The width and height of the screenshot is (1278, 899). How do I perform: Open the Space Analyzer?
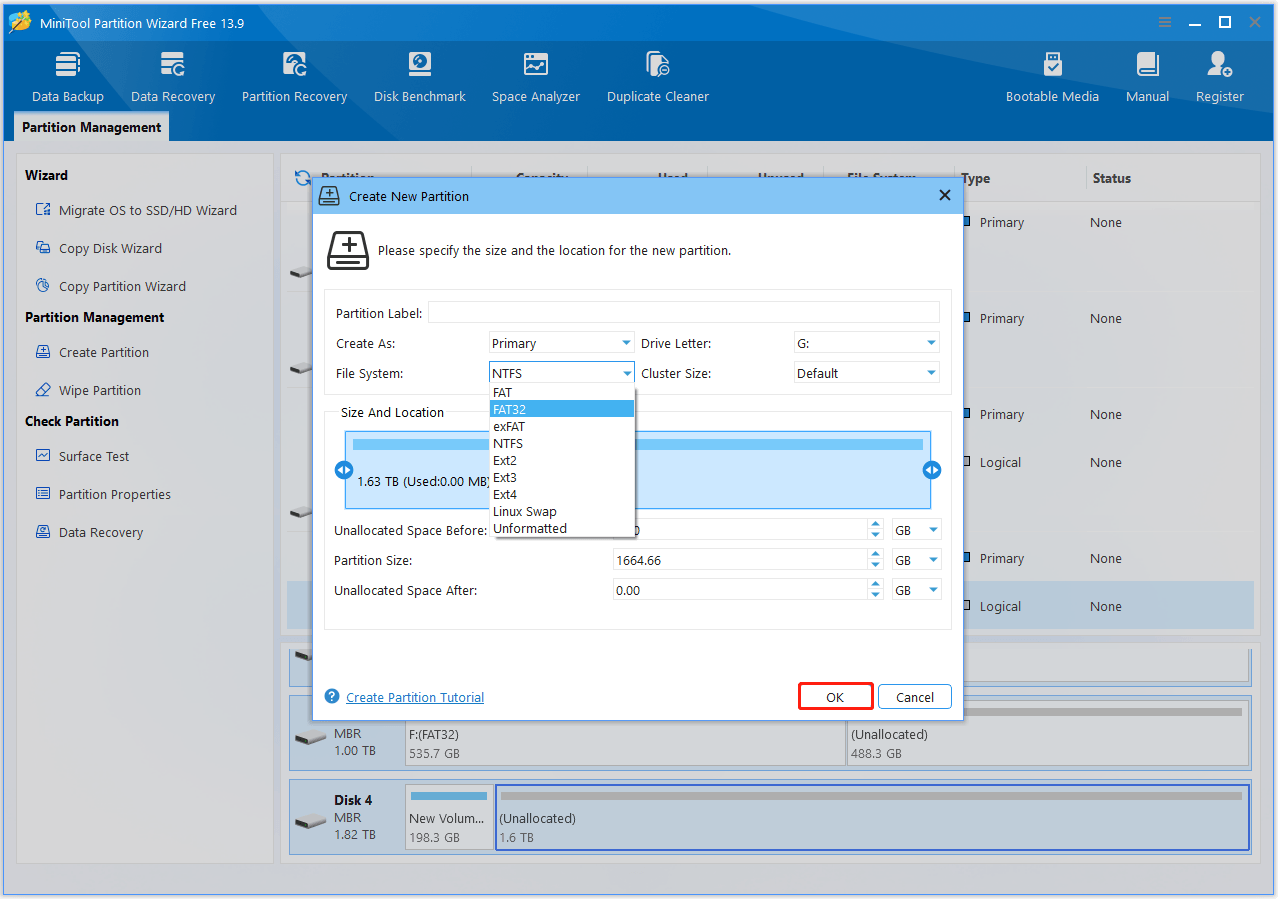point(536,77)
